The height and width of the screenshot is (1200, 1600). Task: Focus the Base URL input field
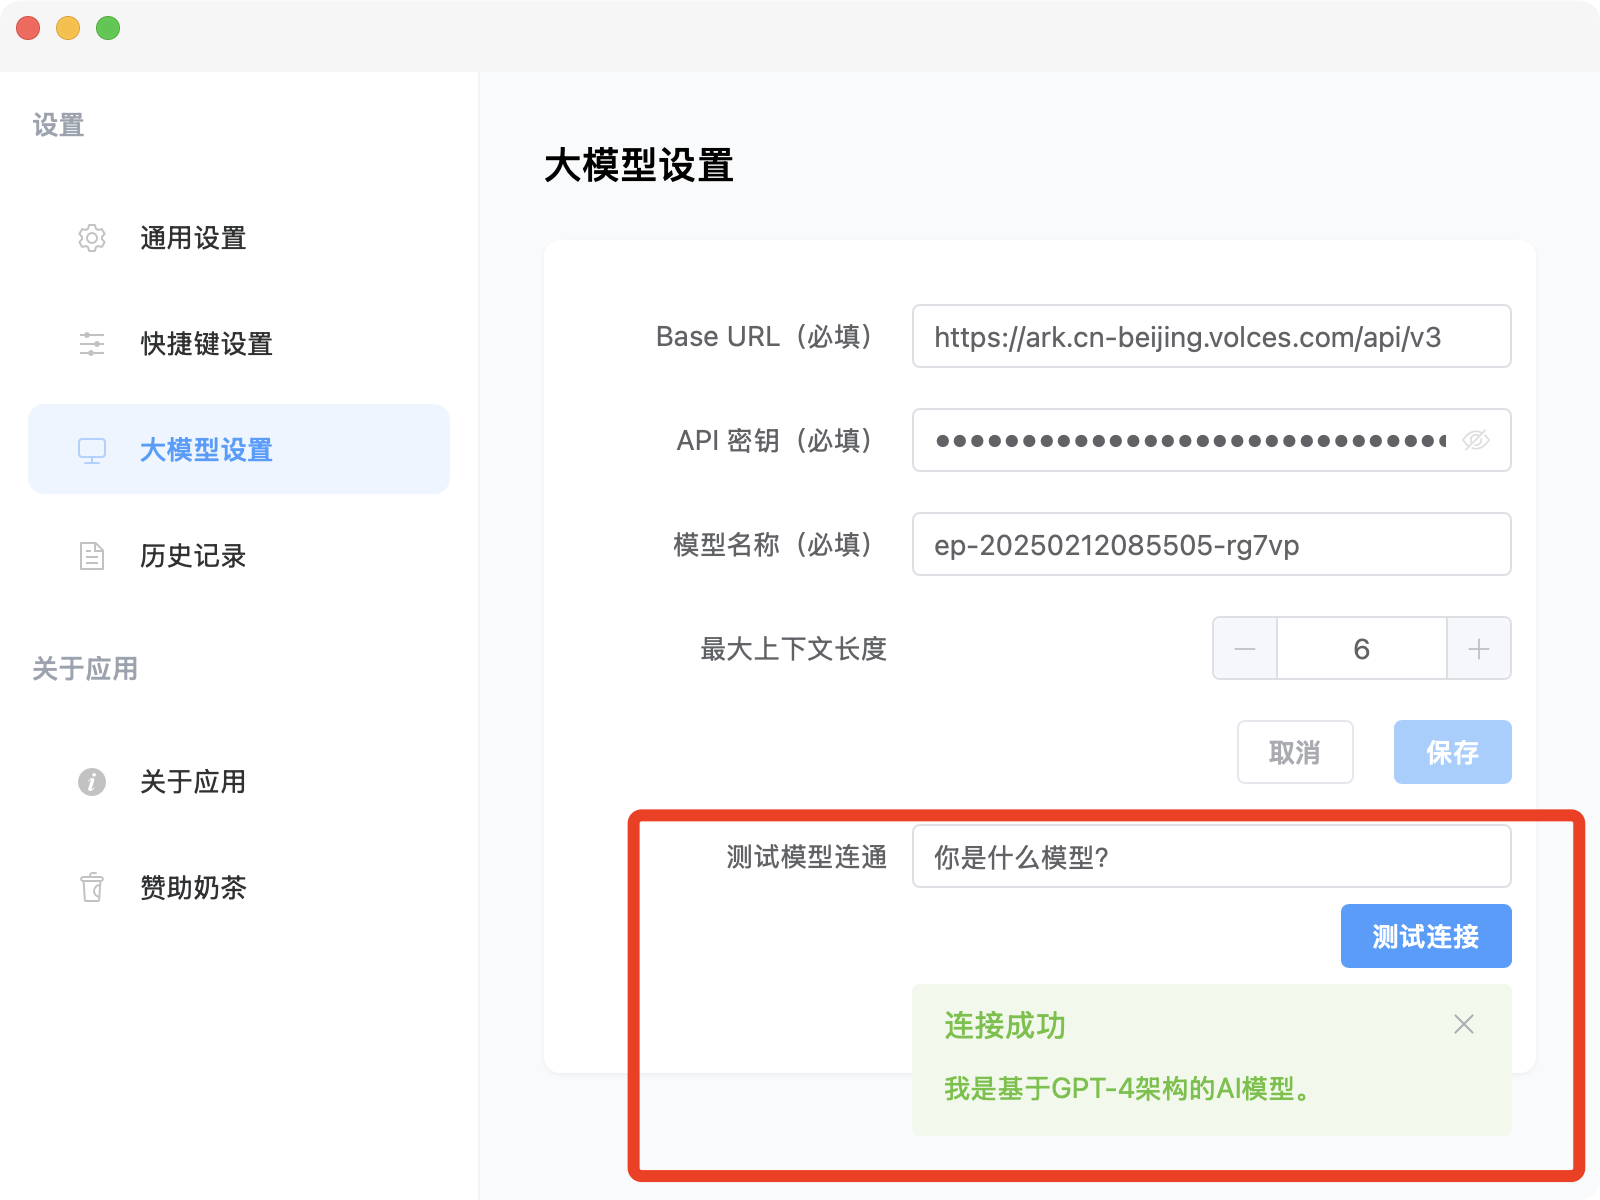(x=1211, y=336)
